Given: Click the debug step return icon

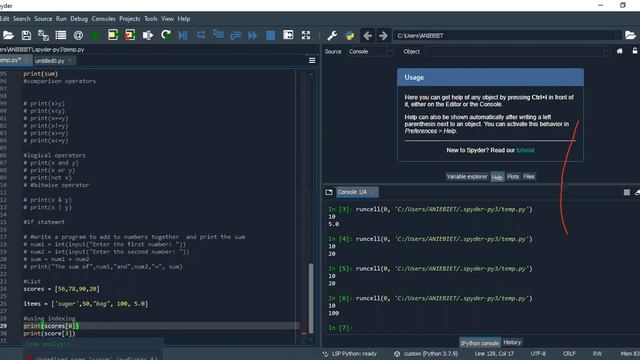Looking at the screenshot, I should coord(236,36).
